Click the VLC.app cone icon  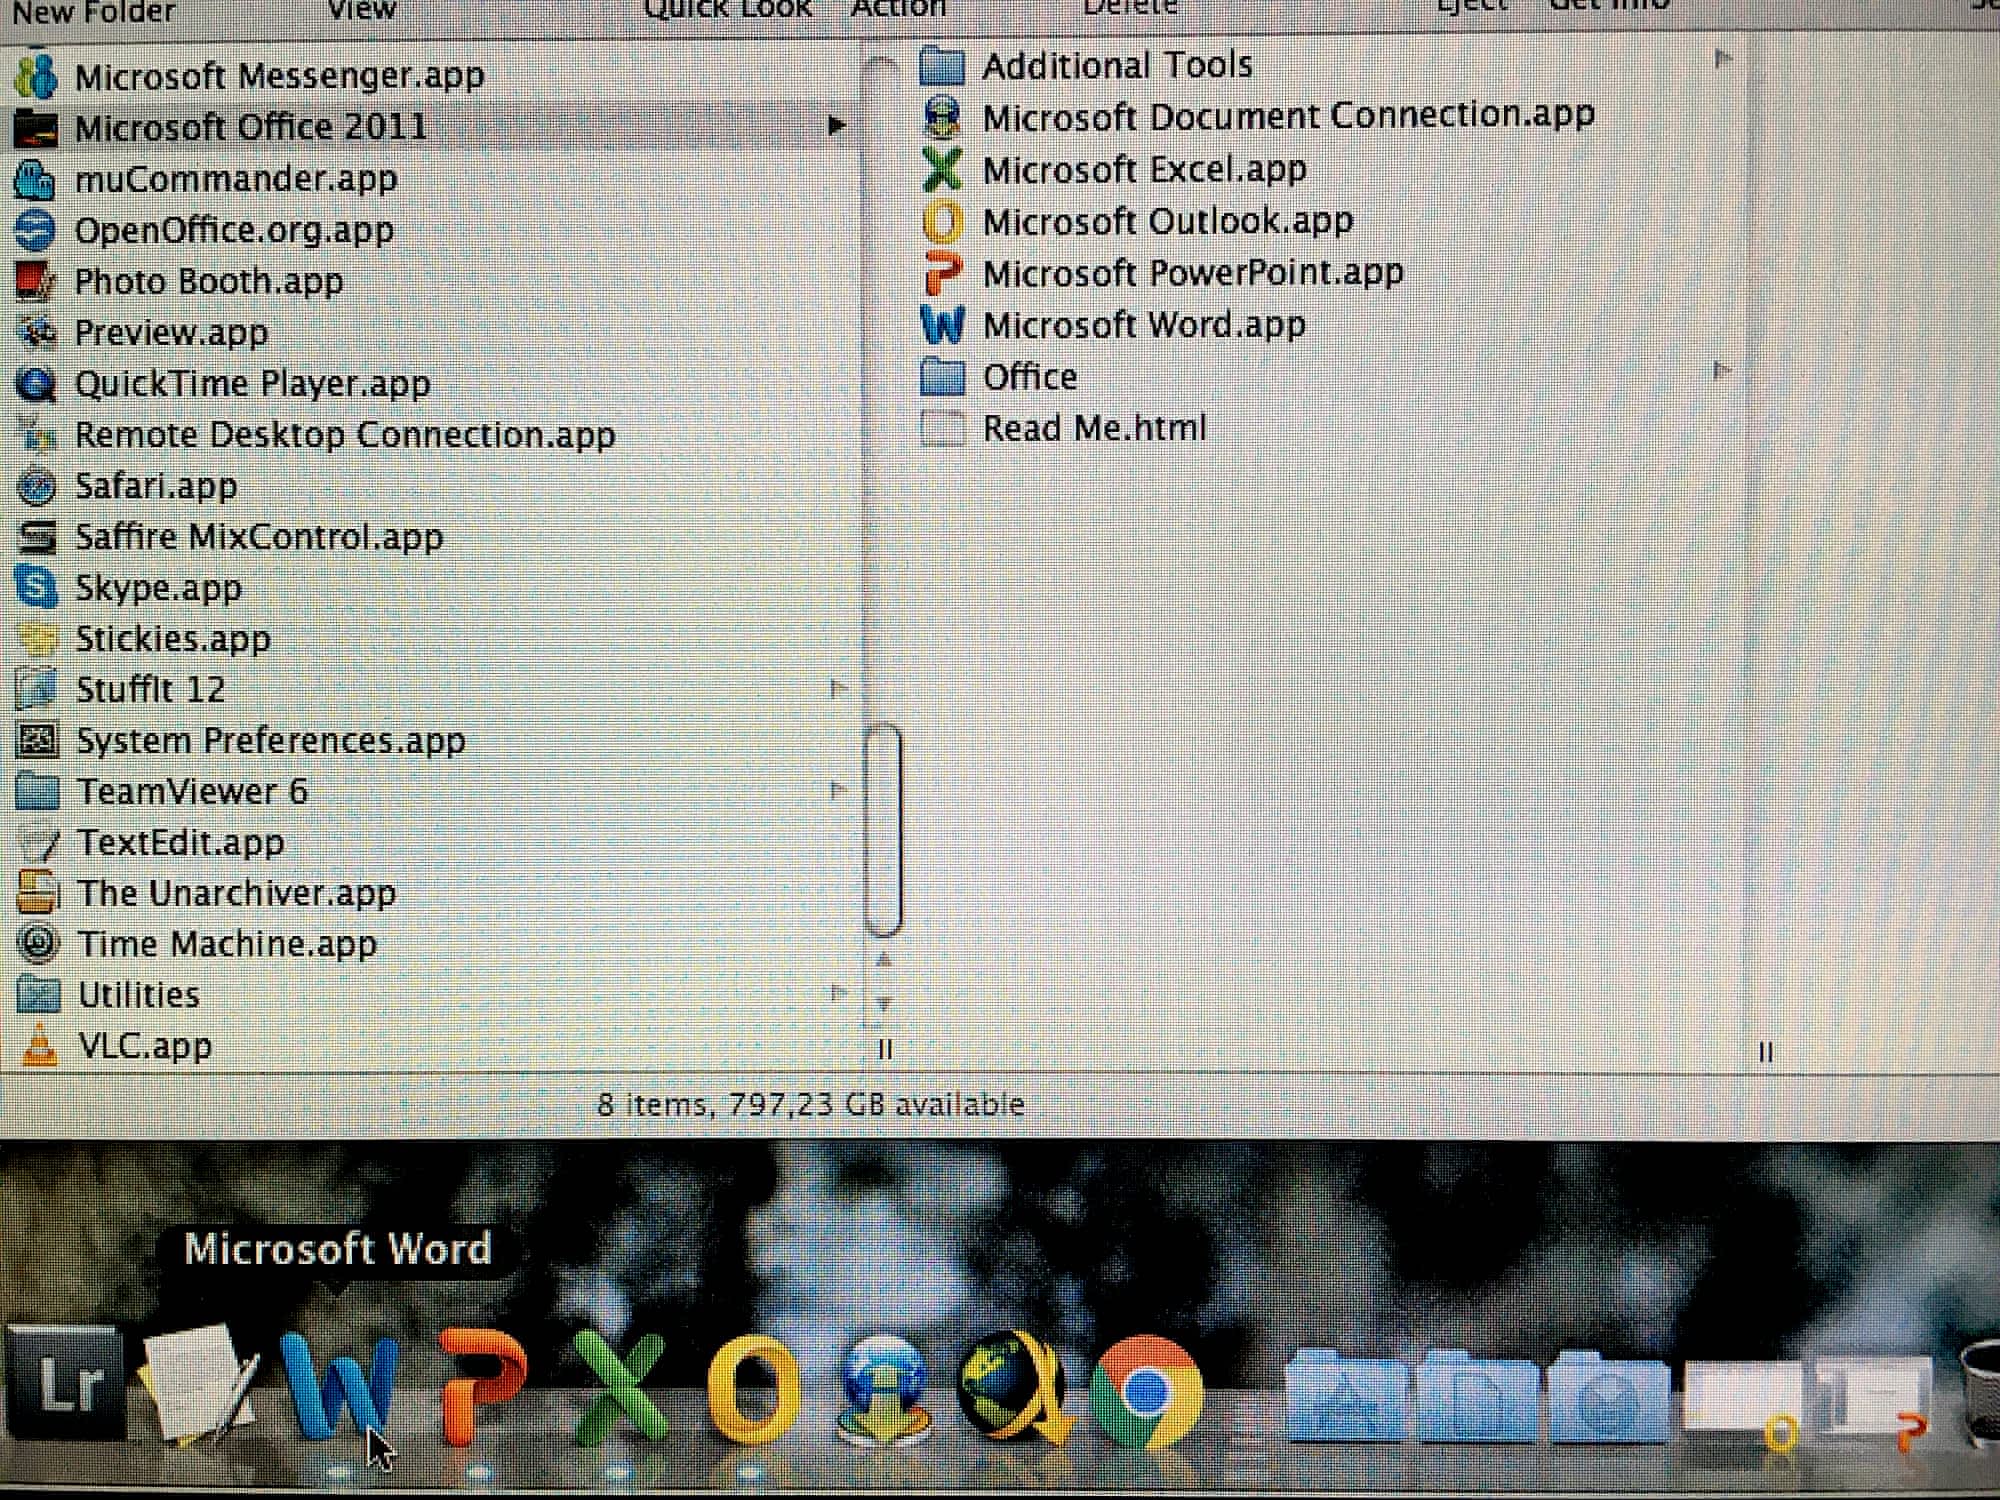point(39,1046)
